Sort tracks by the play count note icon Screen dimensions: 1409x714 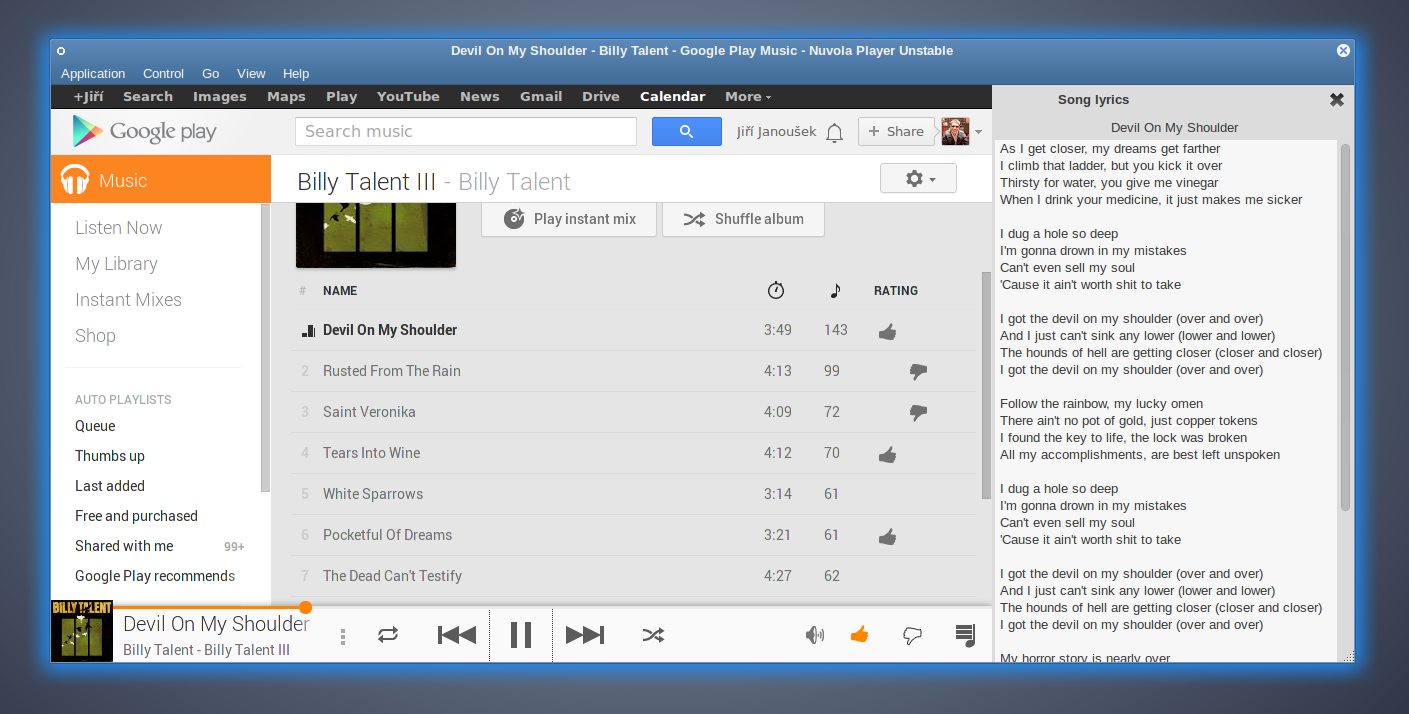836,290
